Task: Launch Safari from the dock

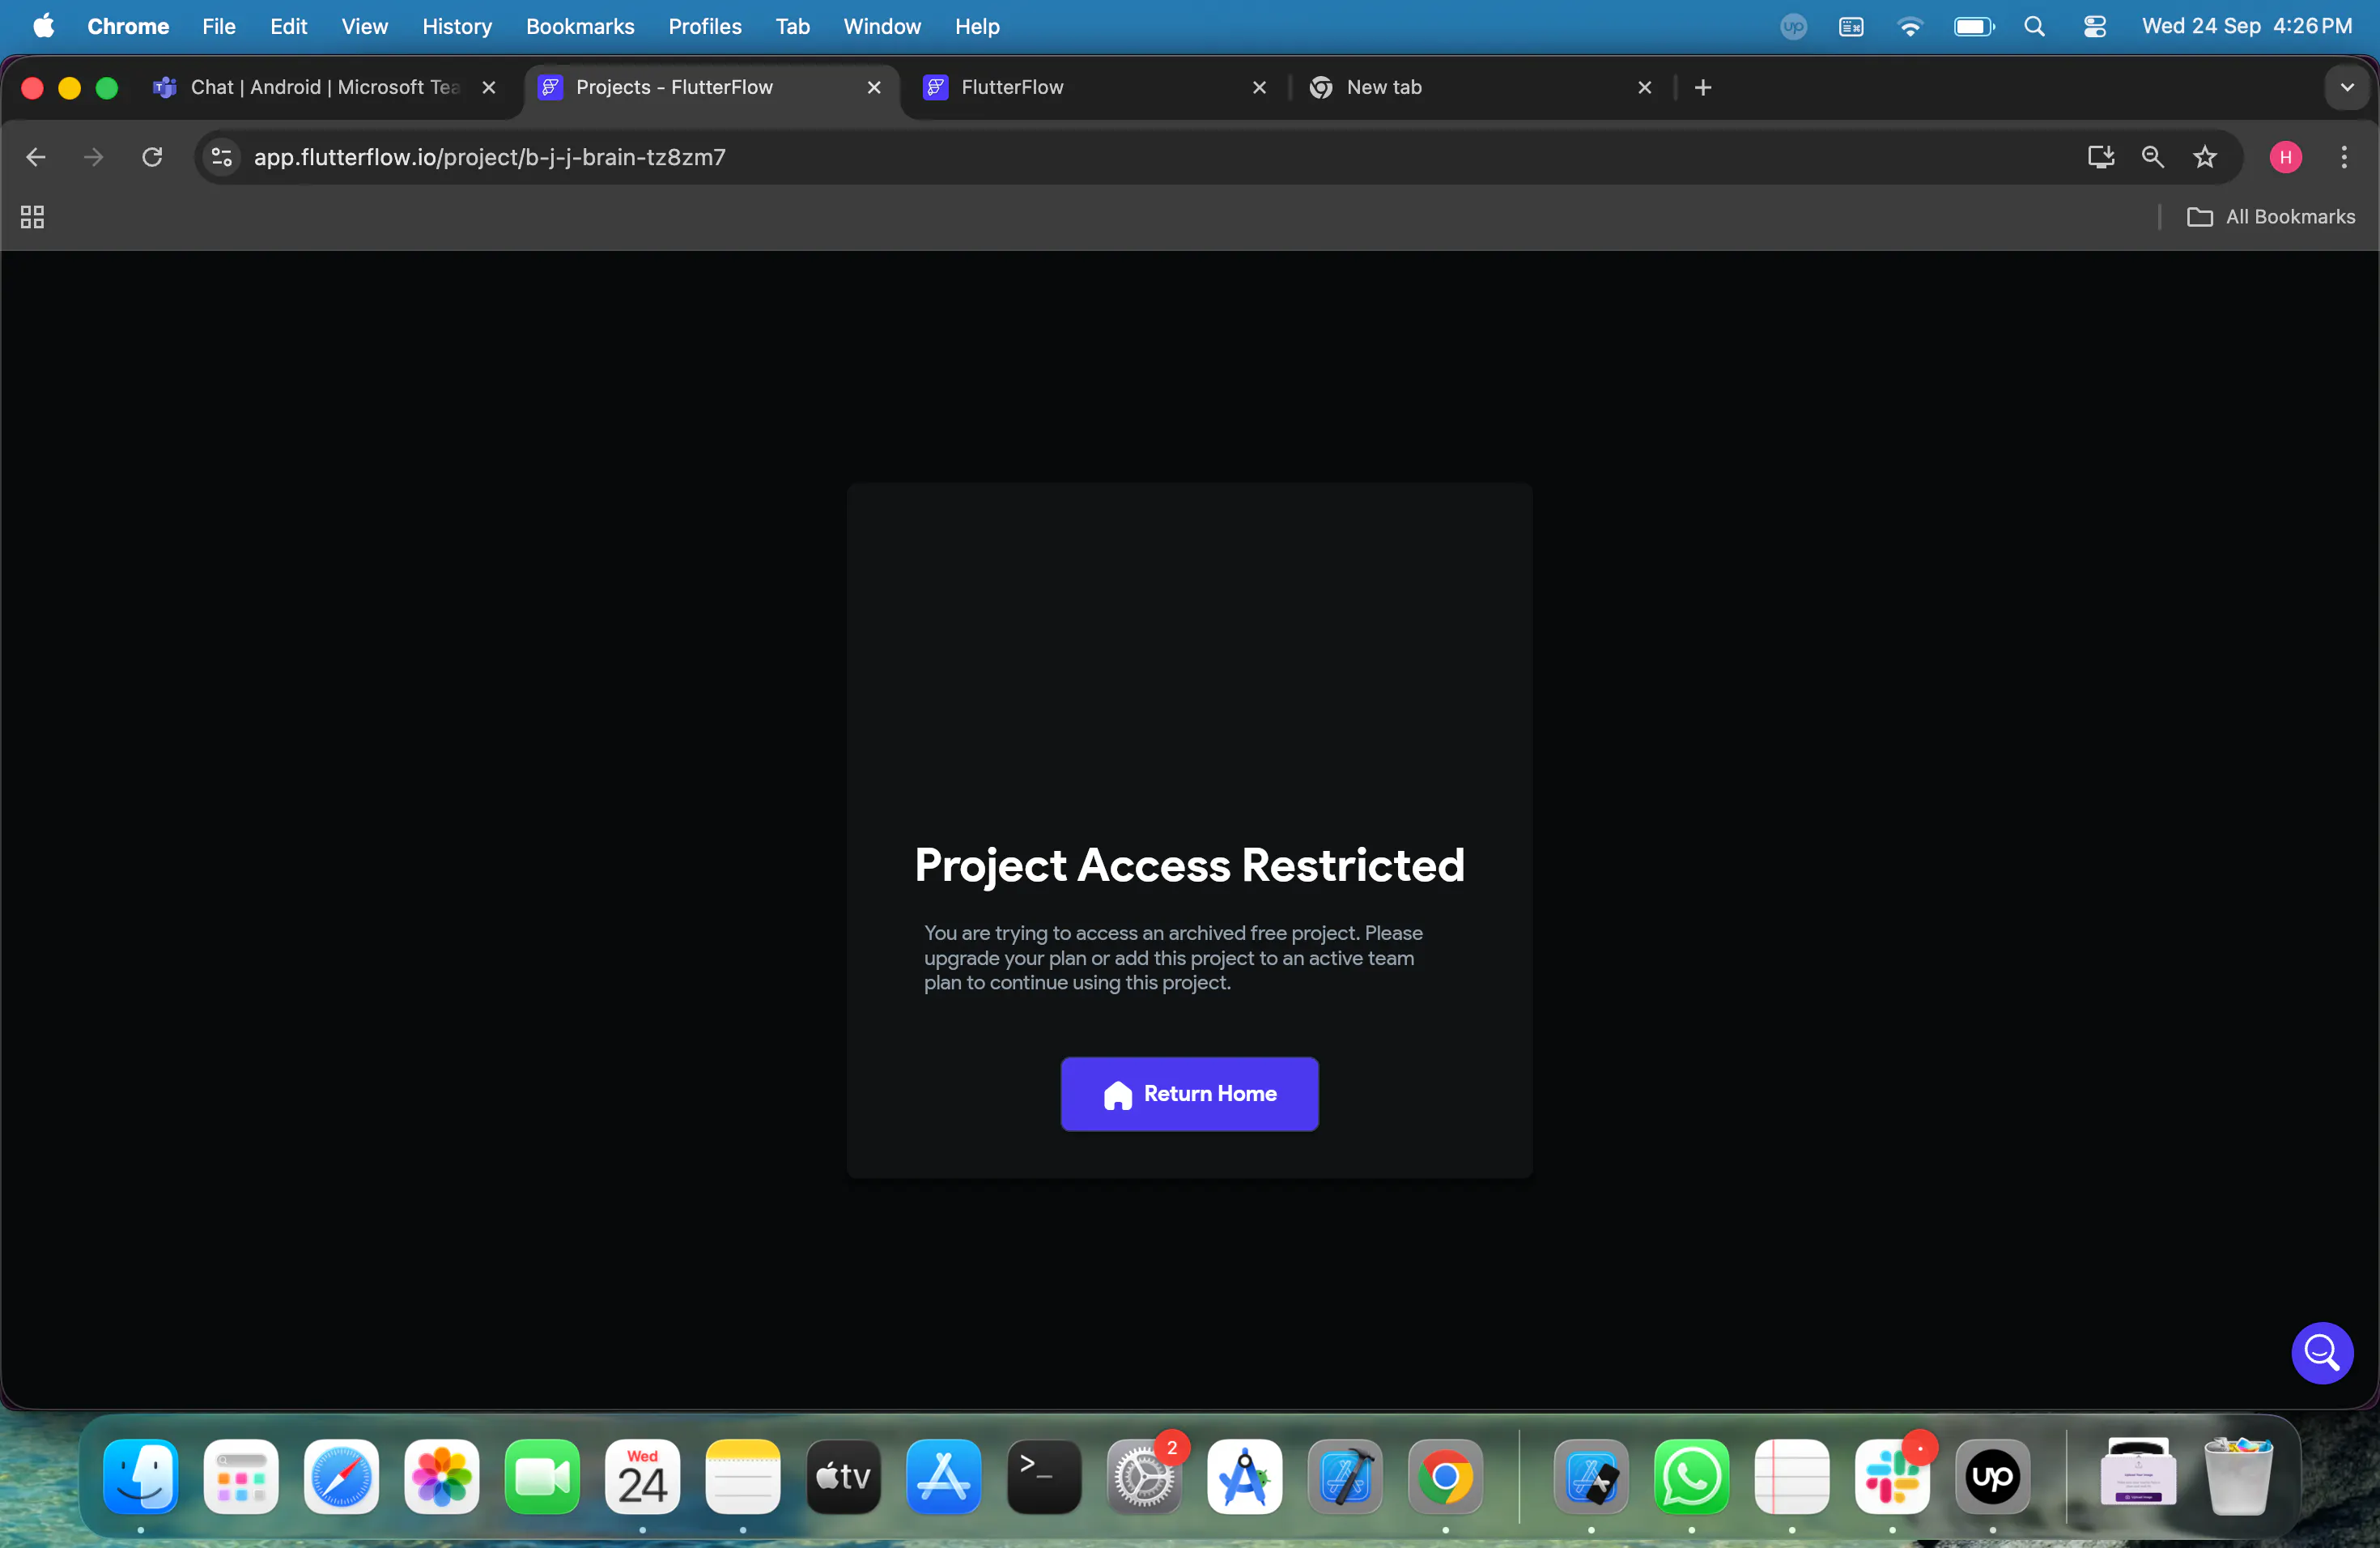Action: click(x=341, y=1476)
